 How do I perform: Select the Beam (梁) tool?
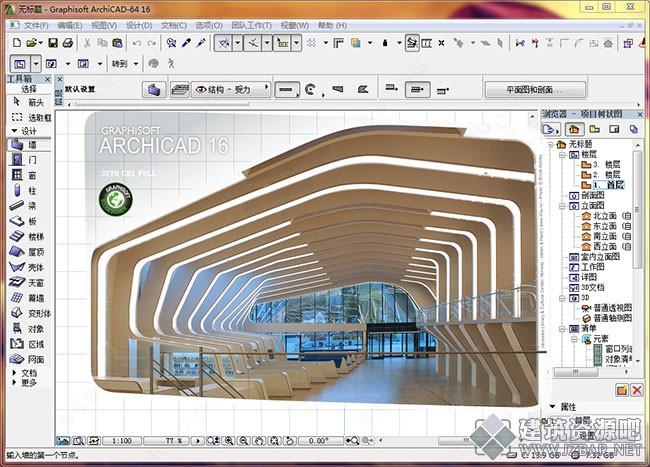coord(29,206)
